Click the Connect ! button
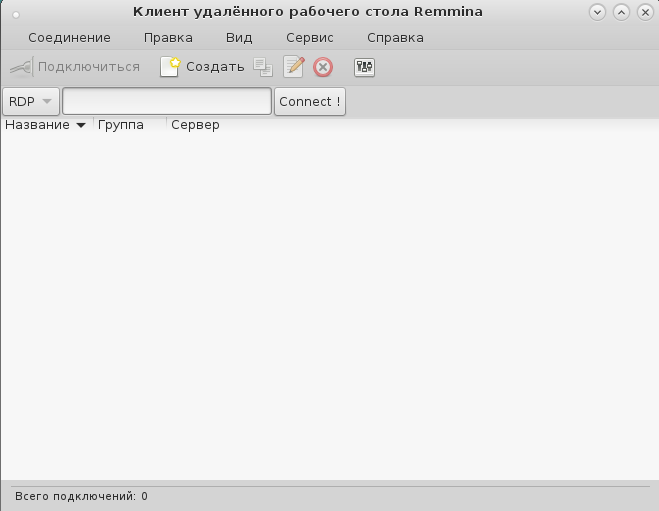 pos(310,101)
